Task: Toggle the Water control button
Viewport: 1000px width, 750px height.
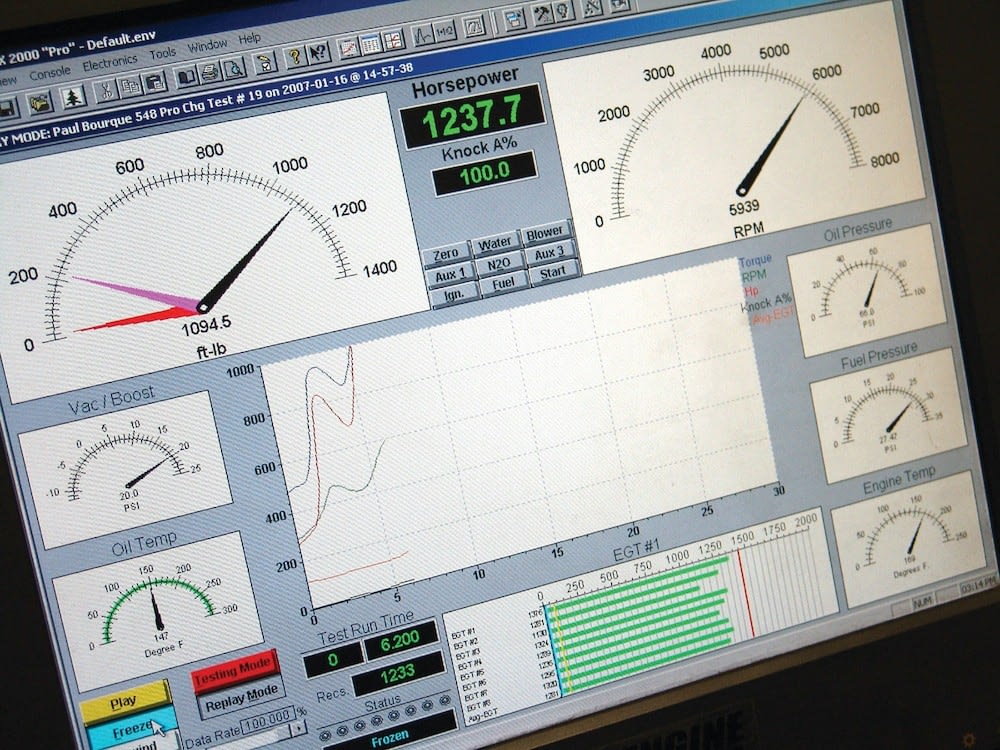Action: tap(495, 244)
